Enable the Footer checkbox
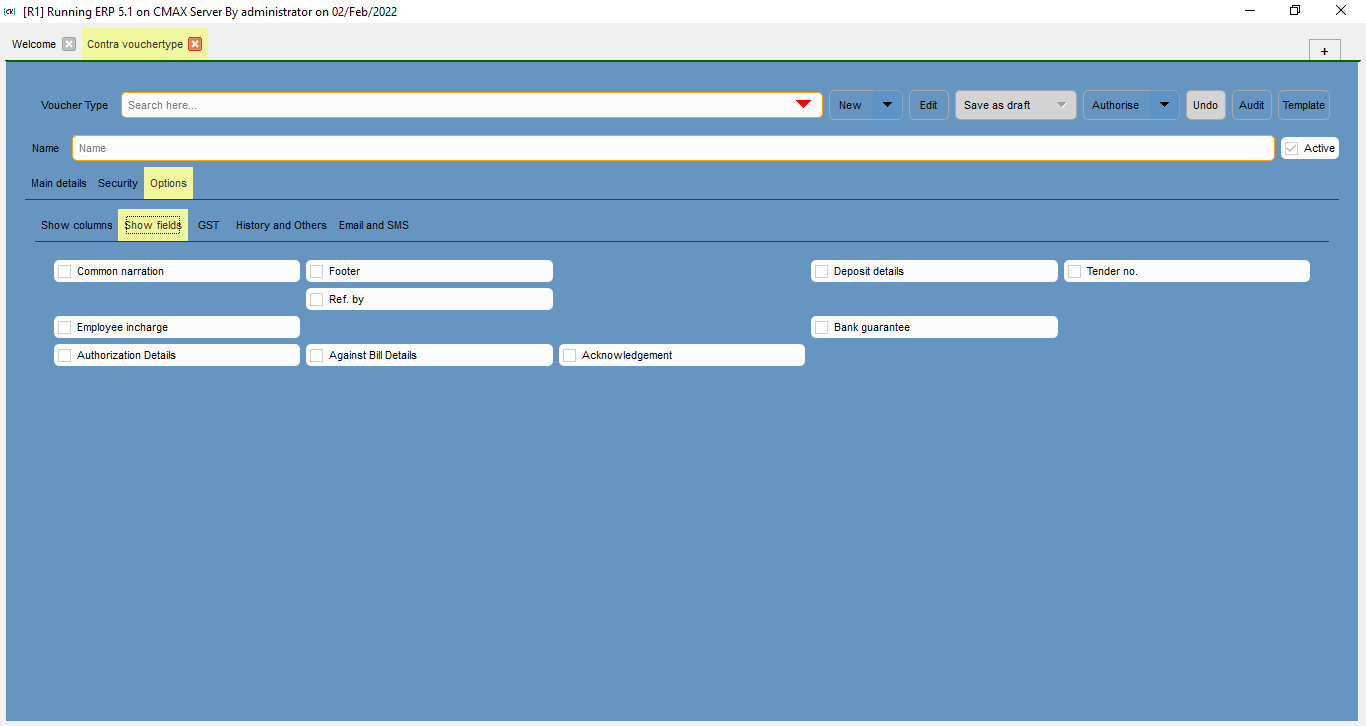This screenshot has height=726, width=1366. pyautogui.click(x=317, y=271)
